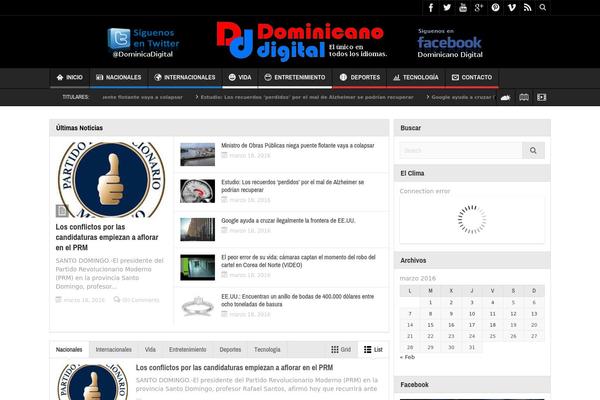Click the Síguenos en facebook banner

(450, 43)
